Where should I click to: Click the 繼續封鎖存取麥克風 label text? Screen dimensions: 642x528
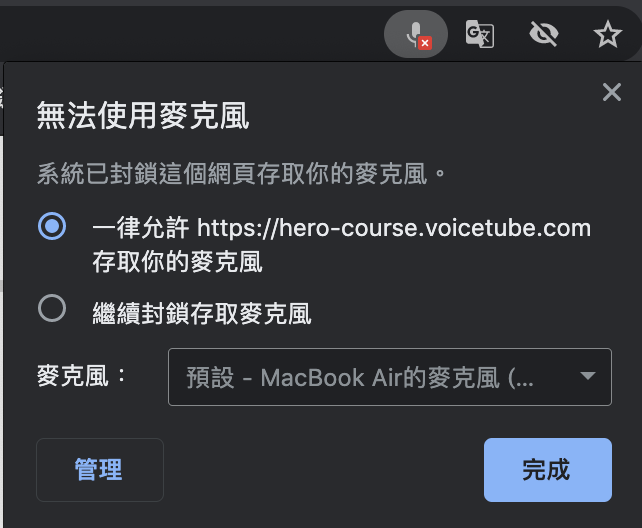pyautogui.click(x=202, y=314)
